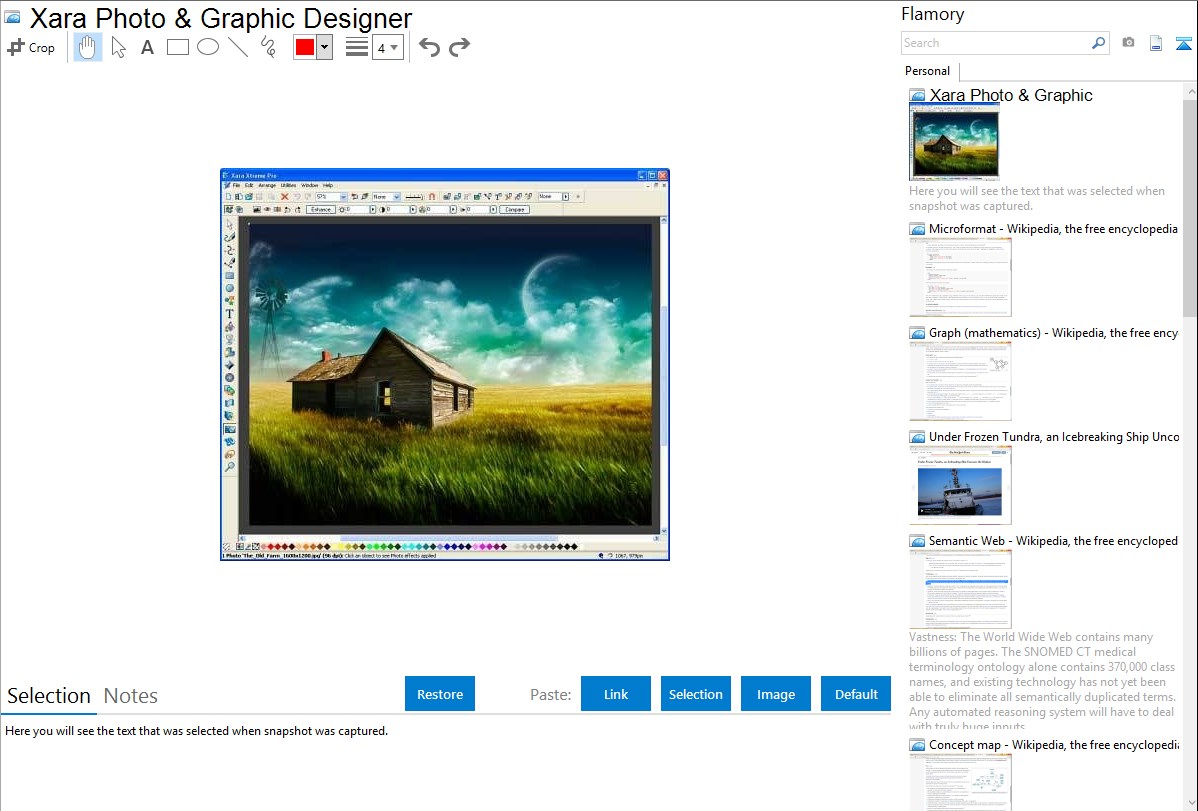Paste as Link button

click(616, 694)
